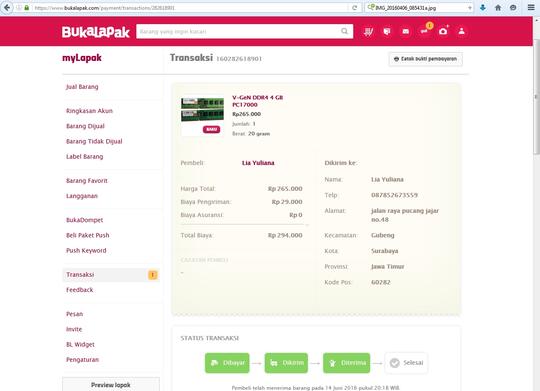The image size is (540, 391).
Task: Click the Preview lapak button
Action: [x=111, y=385]
